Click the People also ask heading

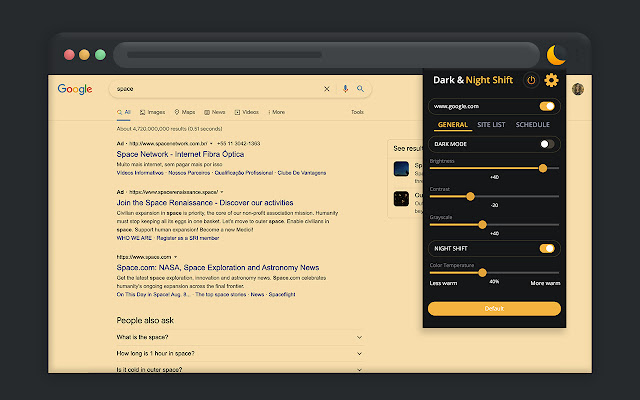(145, 320)
